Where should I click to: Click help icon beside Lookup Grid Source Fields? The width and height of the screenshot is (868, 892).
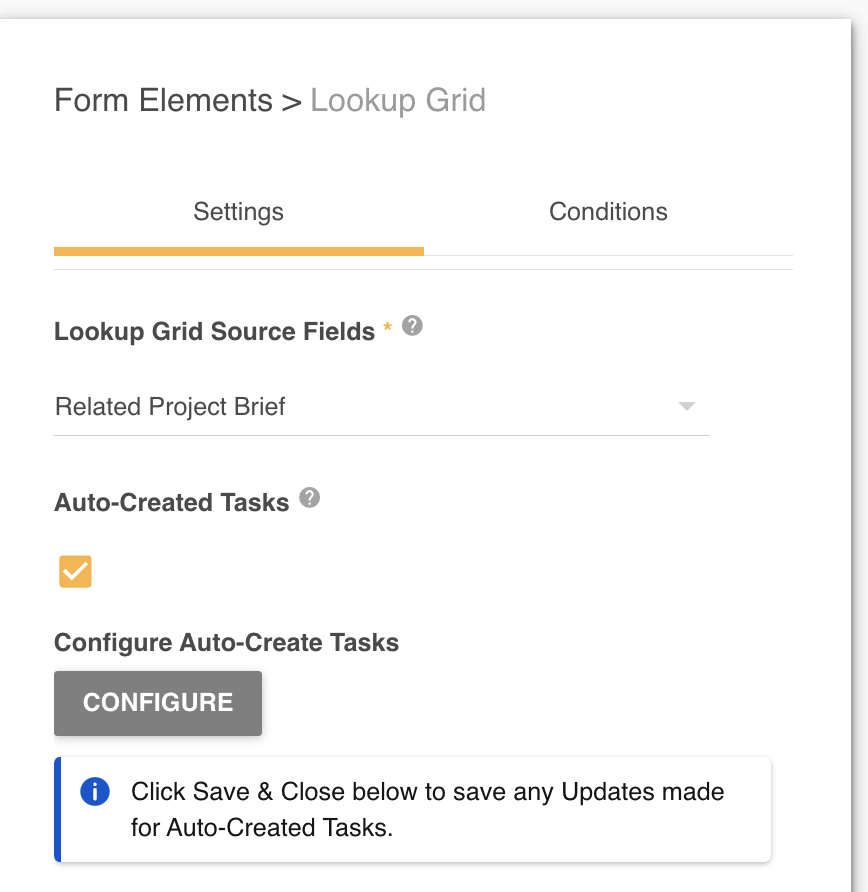point(412,326)
